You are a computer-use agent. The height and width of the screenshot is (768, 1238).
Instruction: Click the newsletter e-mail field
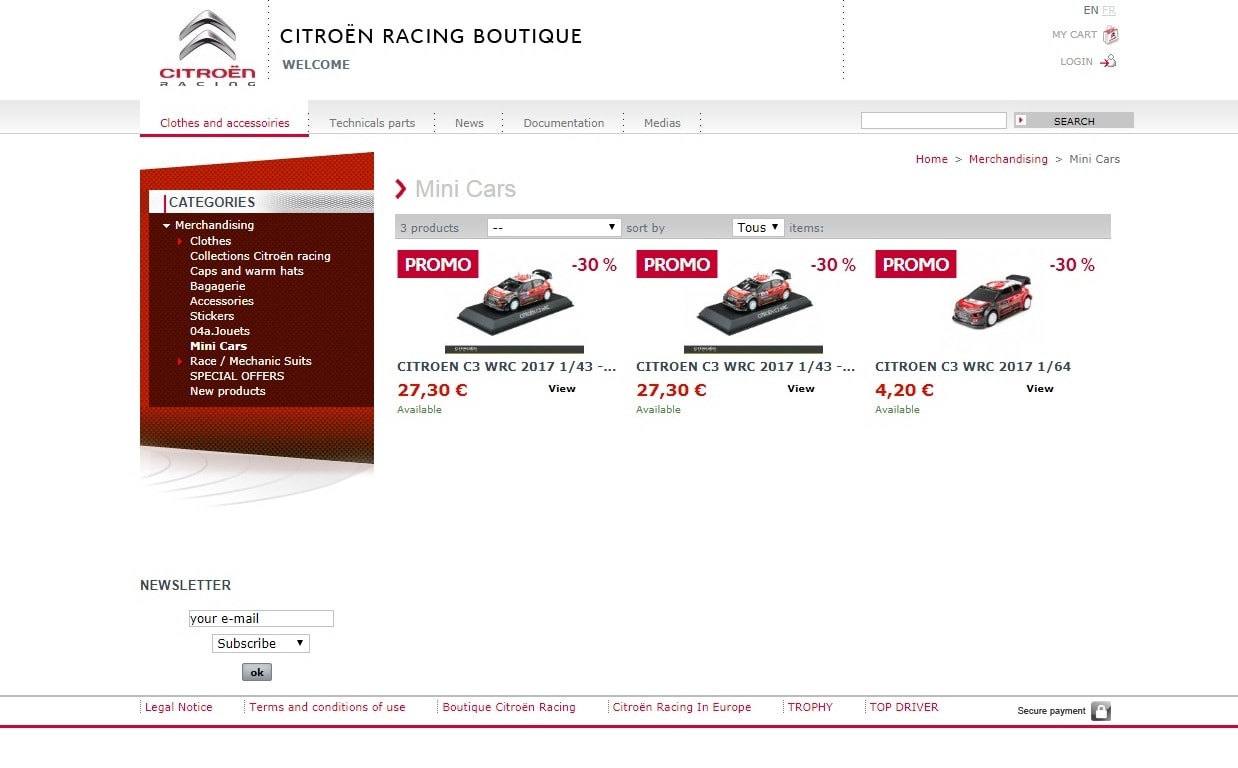click(261, 618)
